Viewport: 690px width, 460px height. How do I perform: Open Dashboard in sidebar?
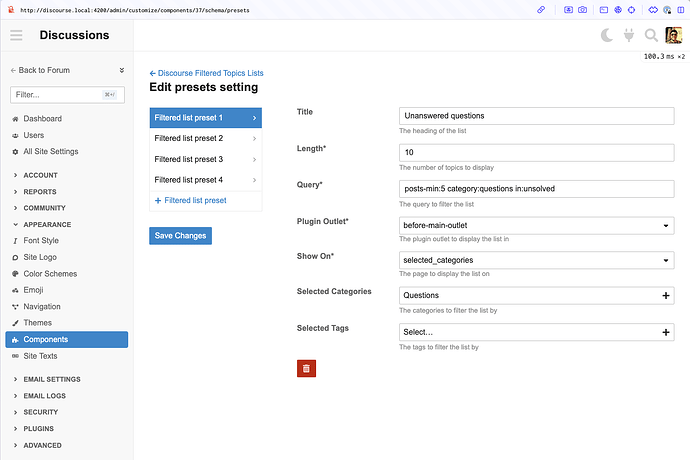point(42,118)
